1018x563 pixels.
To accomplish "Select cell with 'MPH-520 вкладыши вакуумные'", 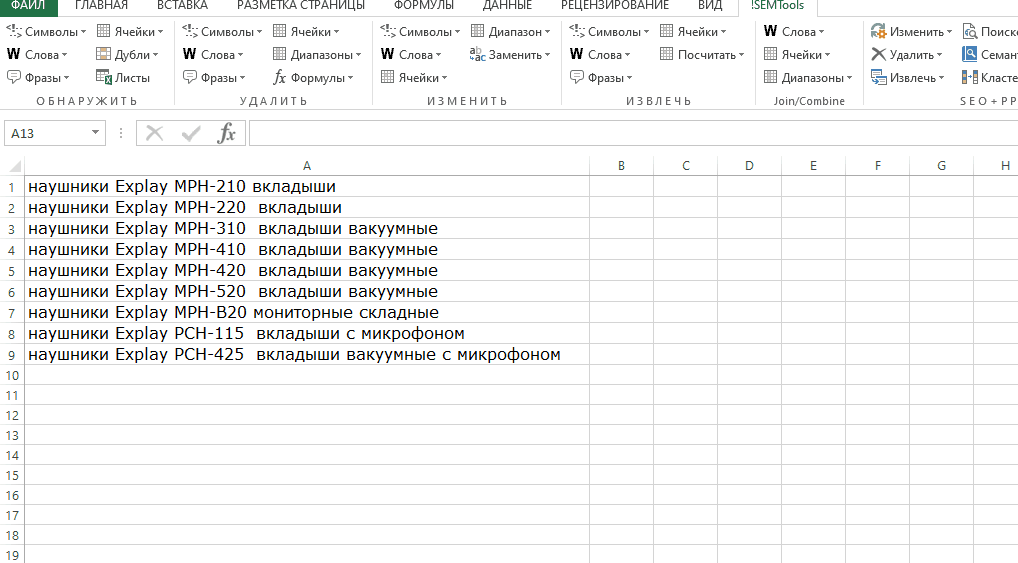I will coord(307,292).
